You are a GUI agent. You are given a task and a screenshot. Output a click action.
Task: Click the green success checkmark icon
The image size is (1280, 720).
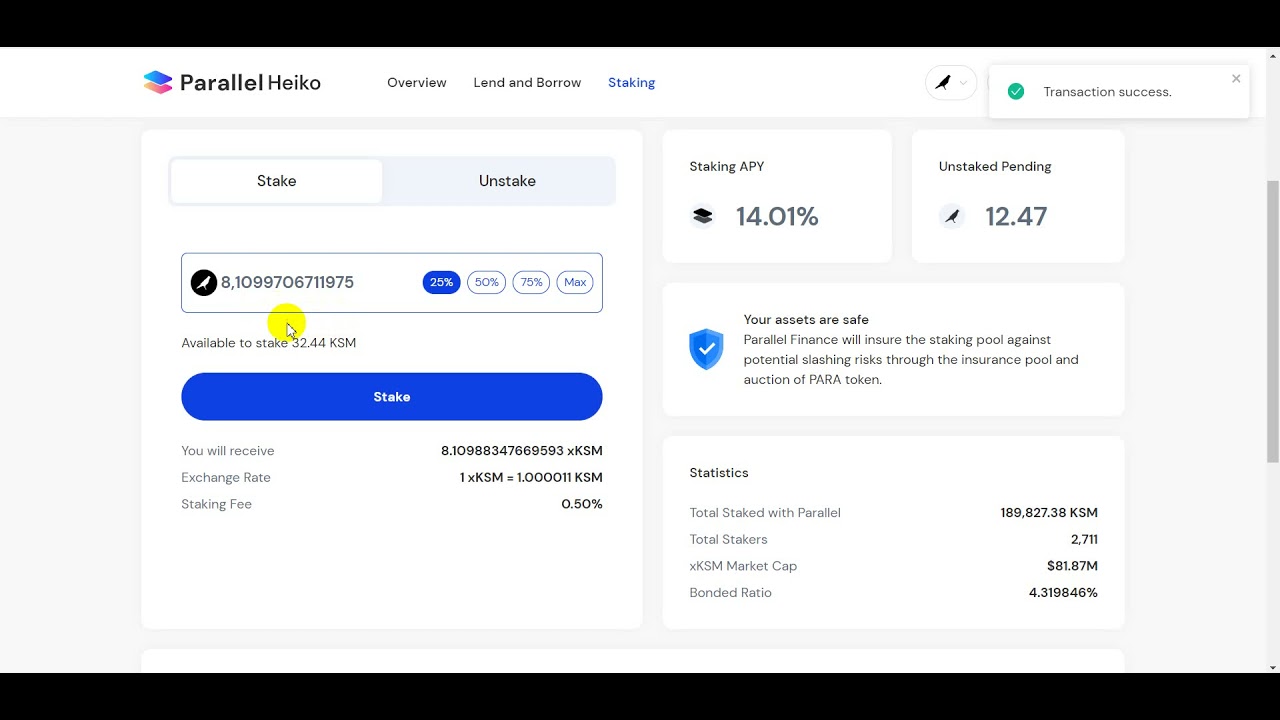point(1016,92)
